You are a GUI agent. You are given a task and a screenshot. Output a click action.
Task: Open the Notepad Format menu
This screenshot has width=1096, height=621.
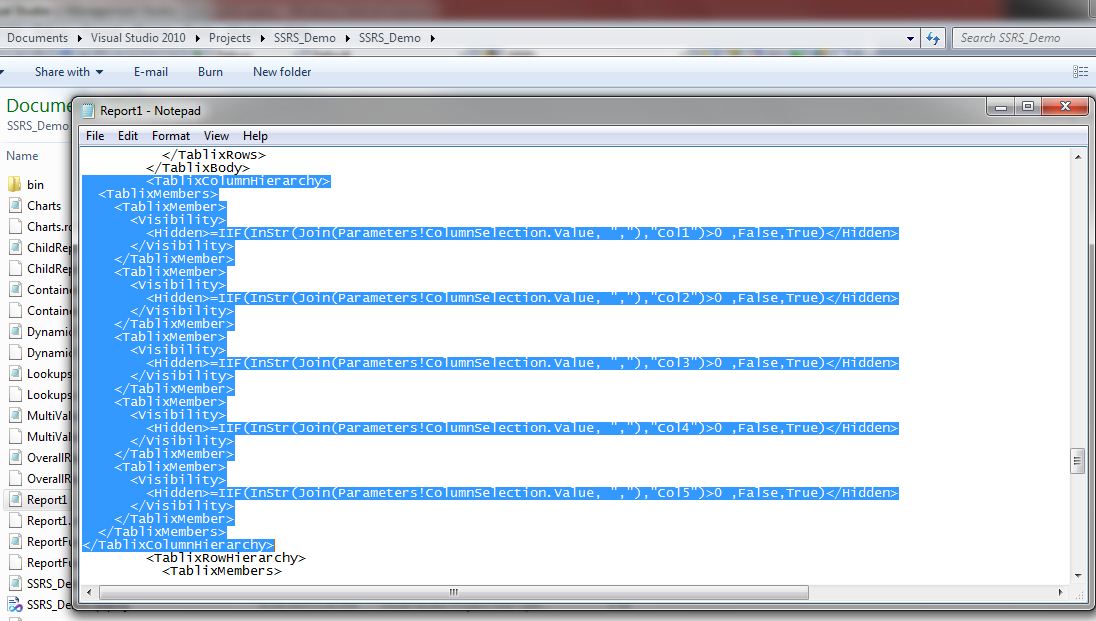click(171, 136)
